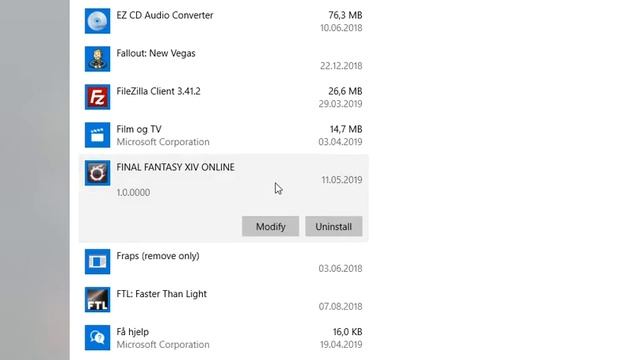Select the FileZilla Client 3.41.2 name
The image size is (640, 360).
pos(158,91)
